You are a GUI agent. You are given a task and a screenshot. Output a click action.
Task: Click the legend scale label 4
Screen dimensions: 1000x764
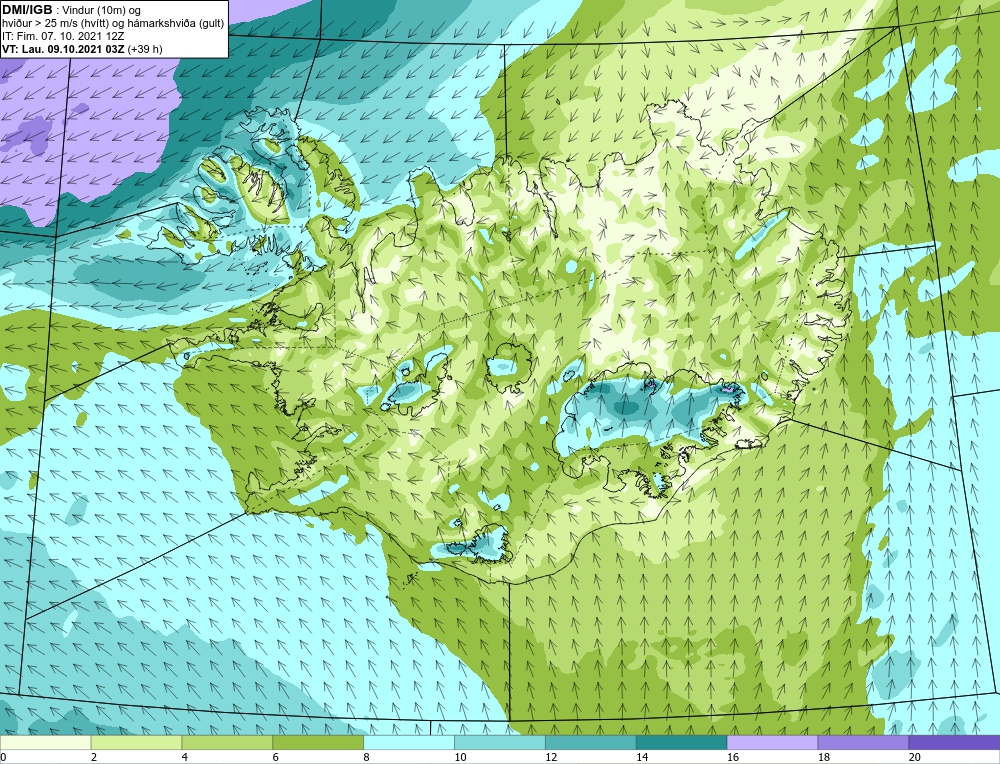[x=185, y=757]
